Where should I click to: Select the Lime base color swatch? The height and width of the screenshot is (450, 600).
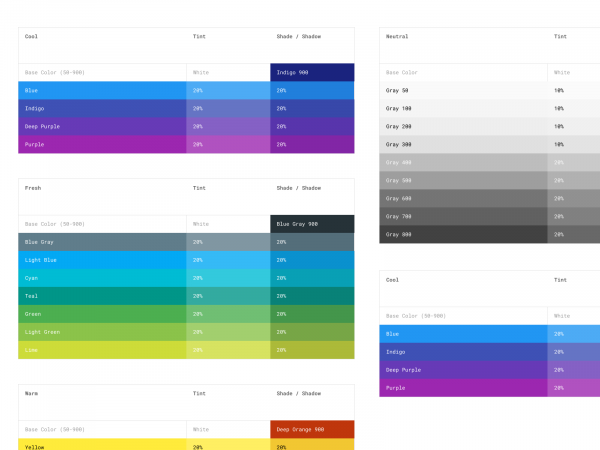click(x=102, y=350)
